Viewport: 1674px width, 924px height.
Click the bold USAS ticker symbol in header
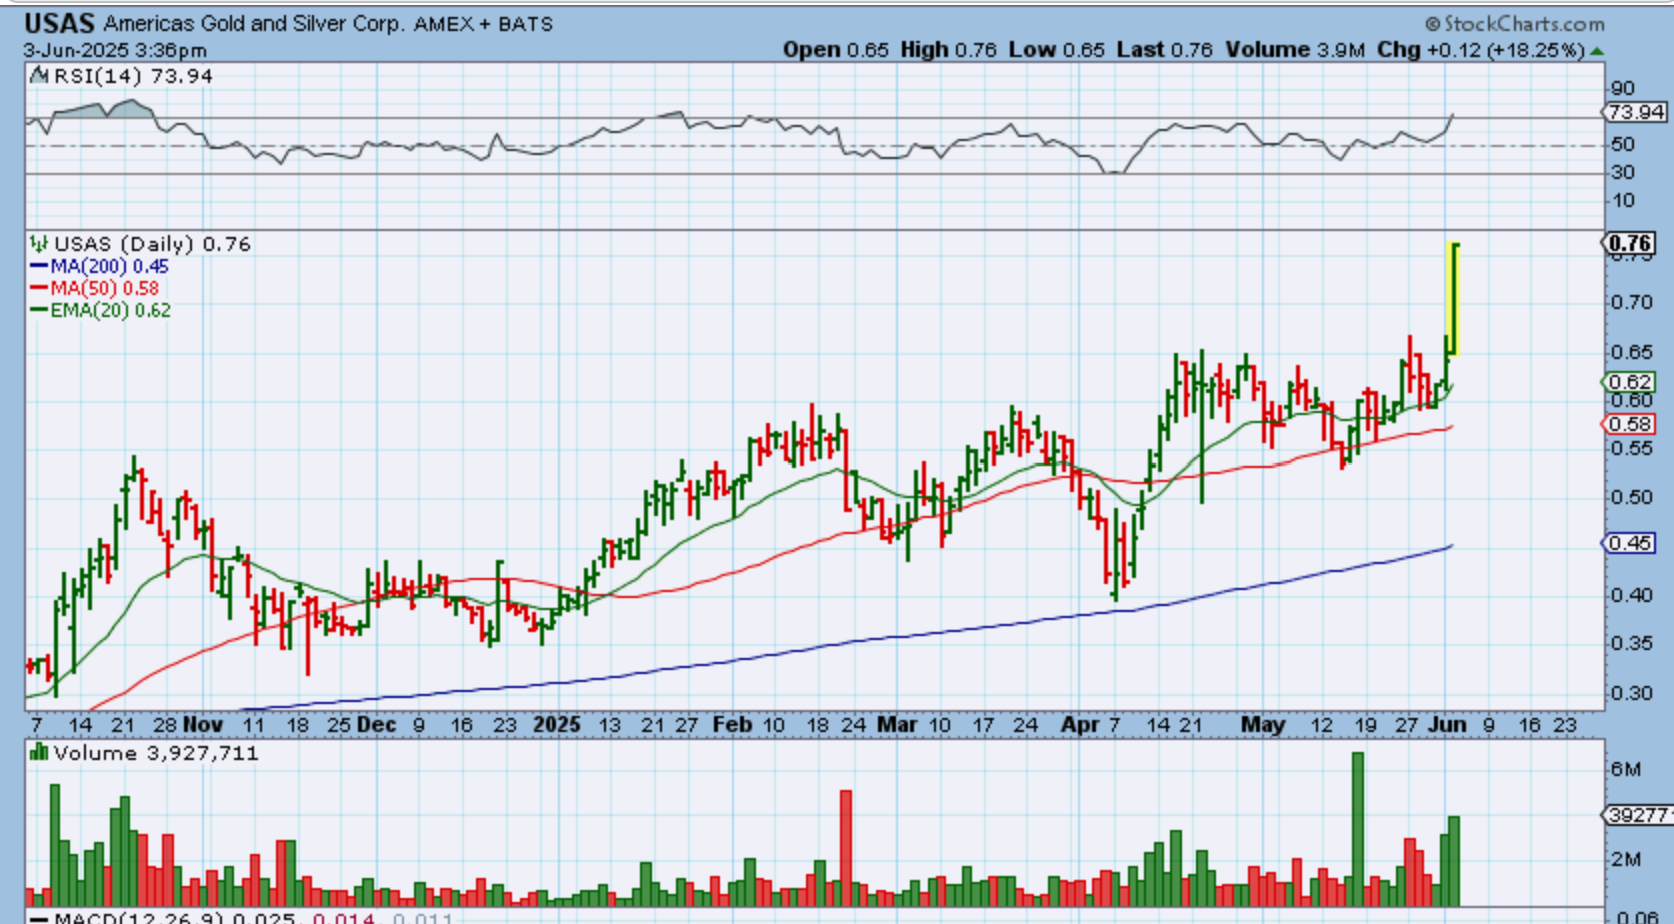click(x=59, y=23)
